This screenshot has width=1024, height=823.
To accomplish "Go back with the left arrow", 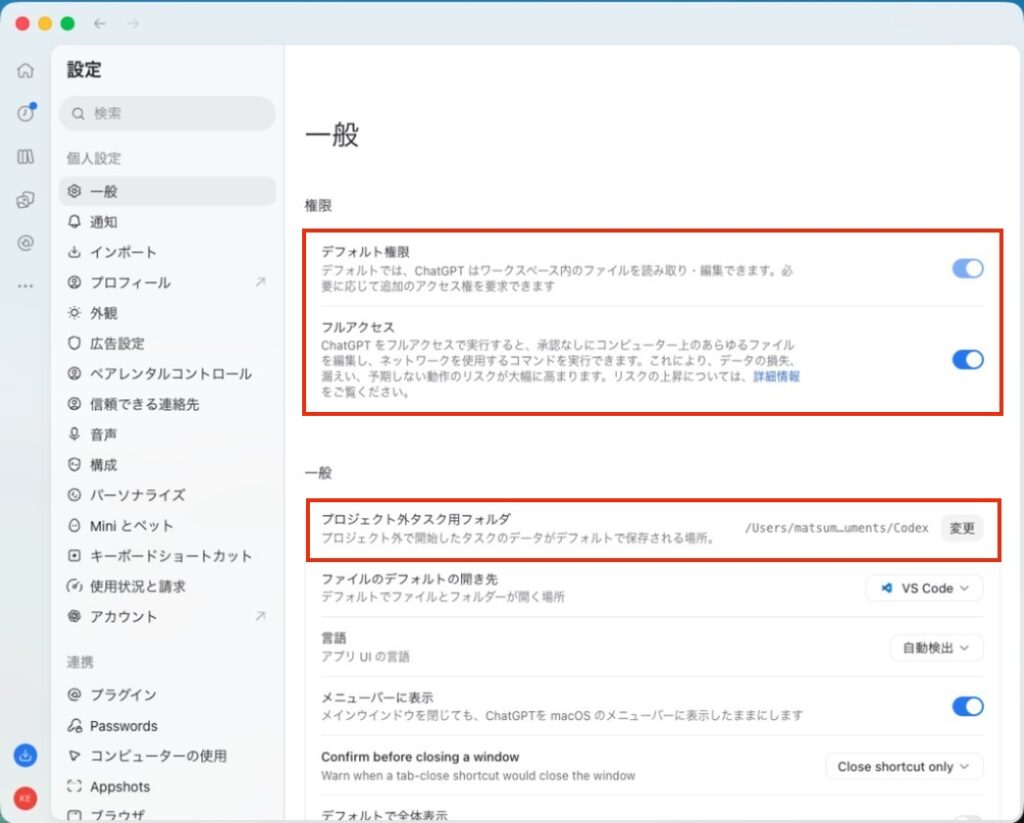I will 100,24.
